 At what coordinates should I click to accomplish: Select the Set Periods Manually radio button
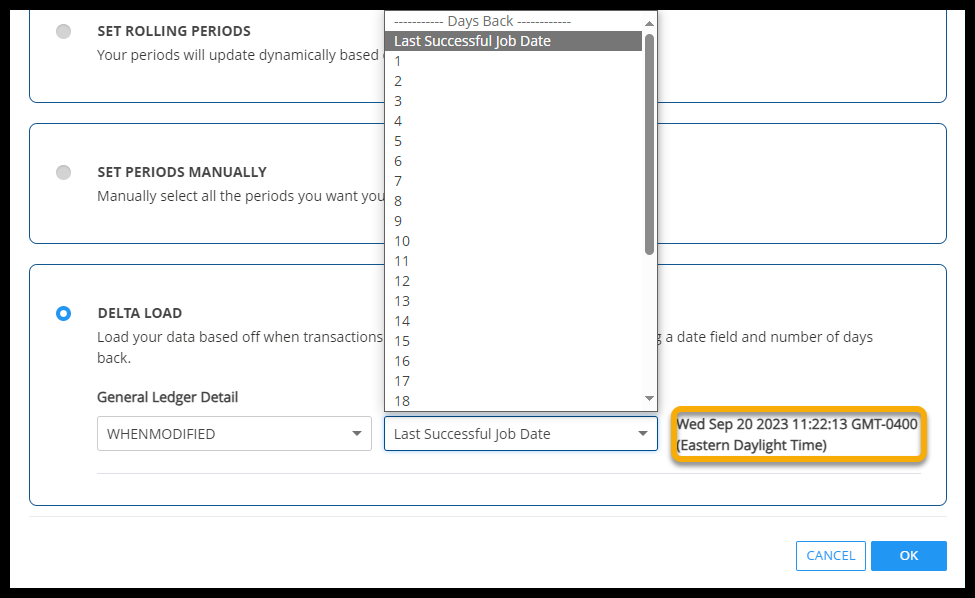click(64, 172)
